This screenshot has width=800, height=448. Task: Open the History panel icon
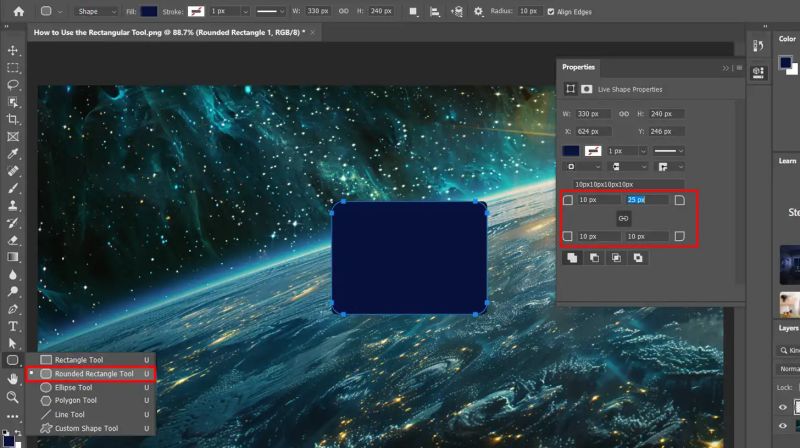758,46
